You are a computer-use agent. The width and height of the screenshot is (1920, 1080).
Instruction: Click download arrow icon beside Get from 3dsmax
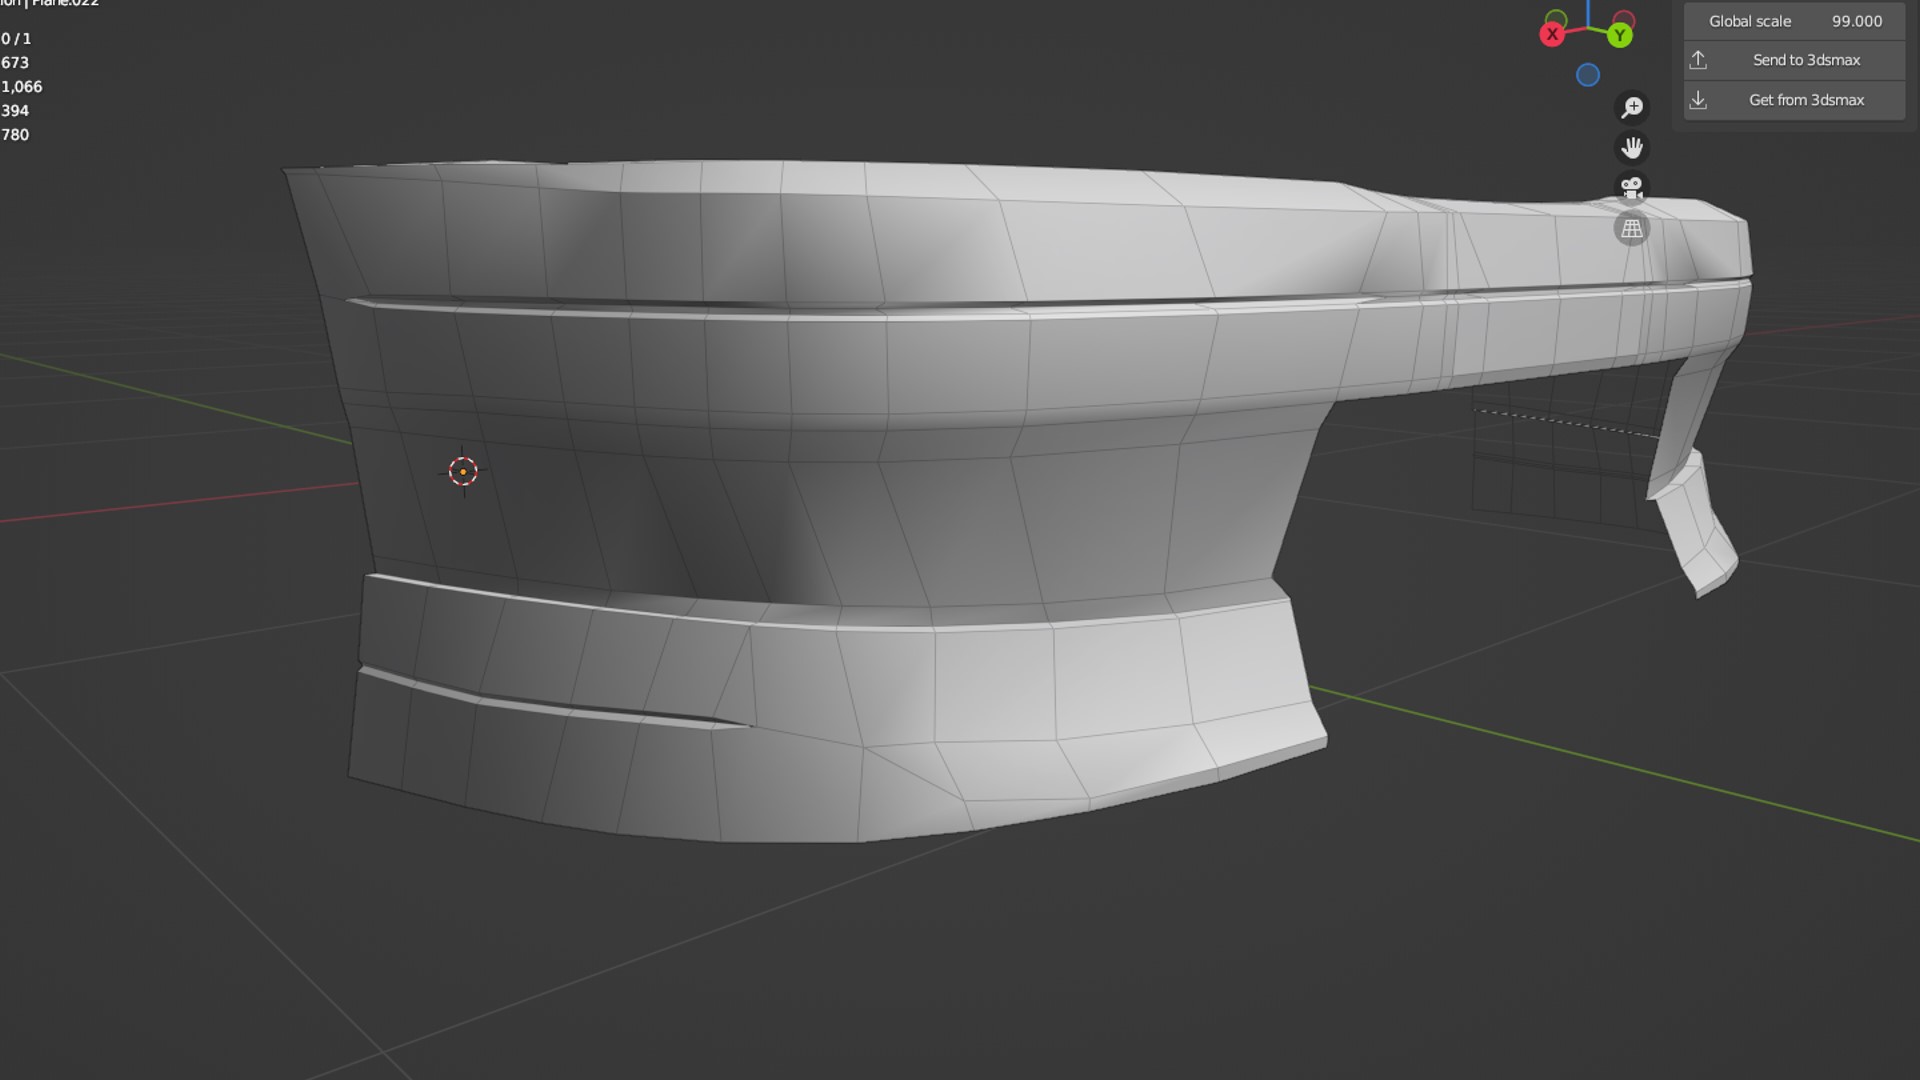(x=1698, y=100)
